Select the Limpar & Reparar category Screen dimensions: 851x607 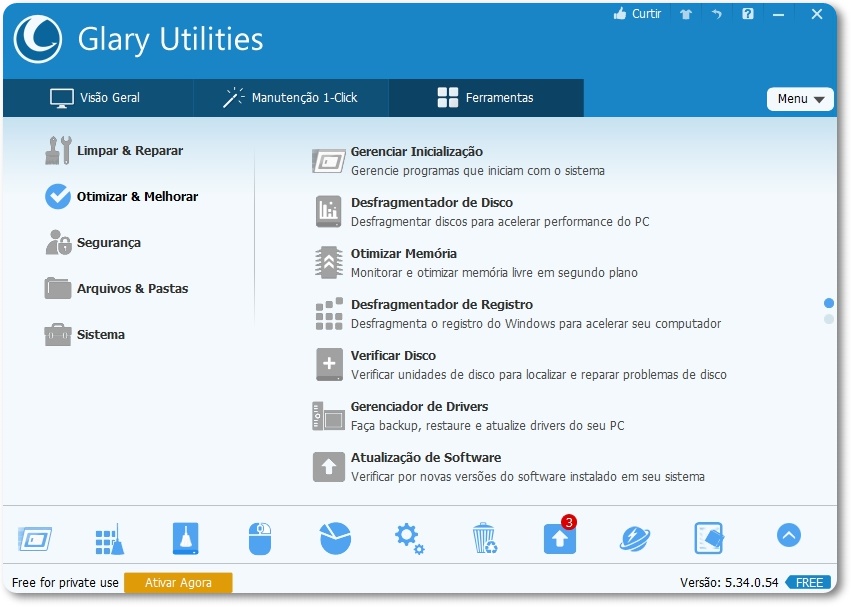[114, 150]
